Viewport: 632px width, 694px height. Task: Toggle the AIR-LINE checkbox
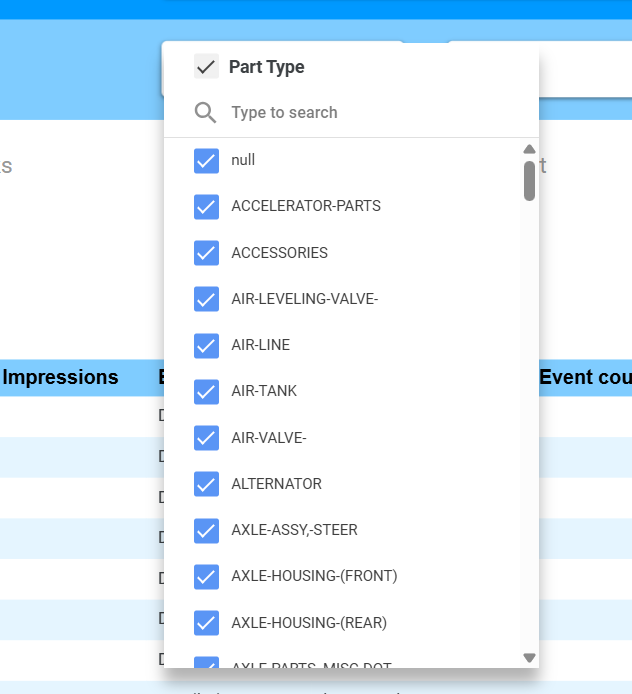206,345
